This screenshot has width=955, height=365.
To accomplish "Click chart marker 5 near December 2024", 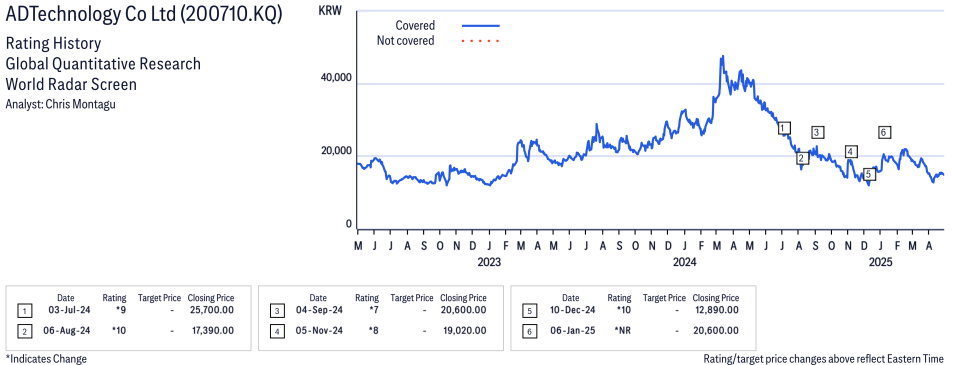I will (x=869, y=175).
